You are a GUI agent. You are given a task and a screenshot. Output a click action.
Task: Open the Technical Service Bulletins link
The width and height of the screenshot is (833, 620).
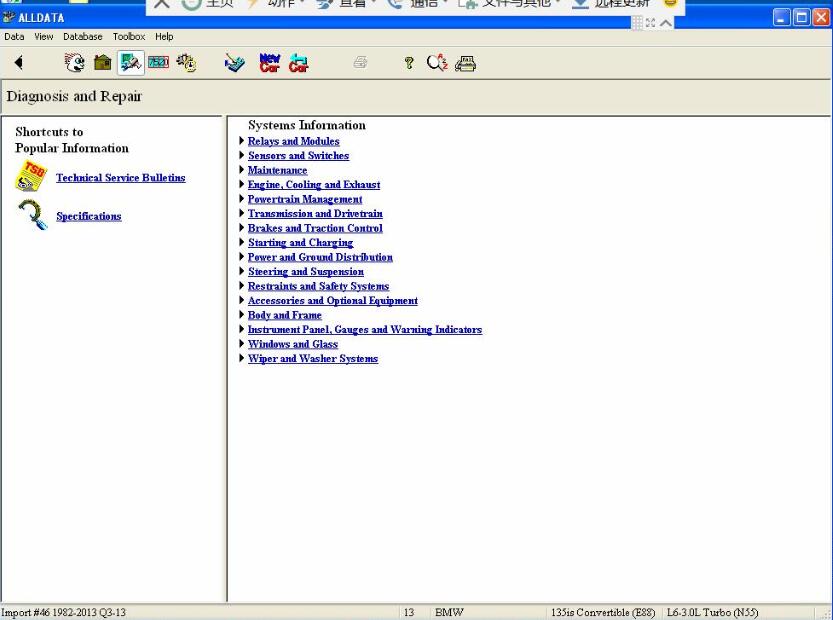pos(121,177)
